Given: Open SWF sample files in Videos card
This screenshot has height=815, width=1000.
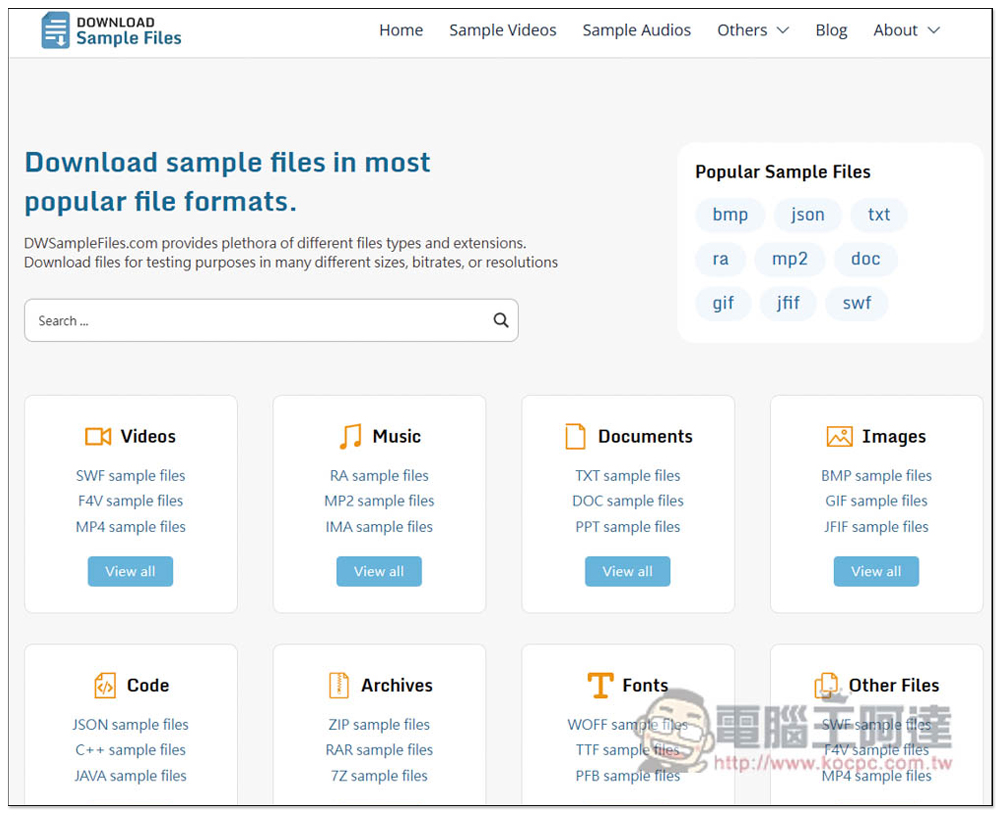Looking at the screenshot, I should click(x=130, y=476).
